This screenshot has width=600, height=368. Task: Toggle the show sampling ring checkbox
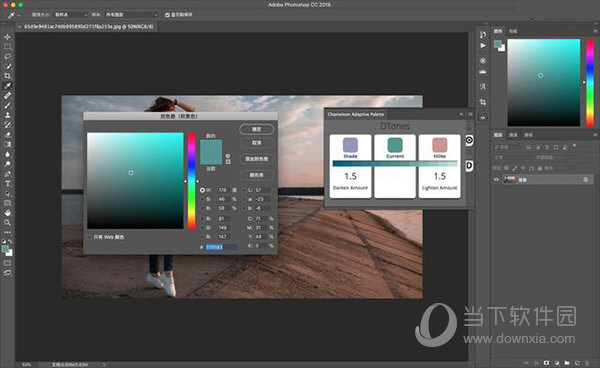click(x=167, y=15)
